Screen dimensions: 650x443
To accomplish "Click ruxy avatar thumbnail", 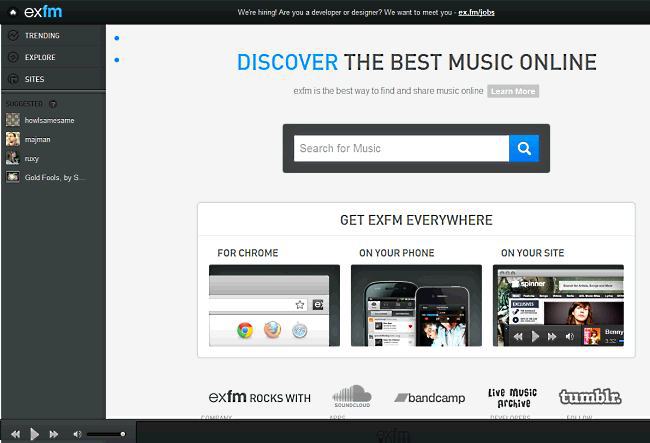I will click(x=13, y=158).
